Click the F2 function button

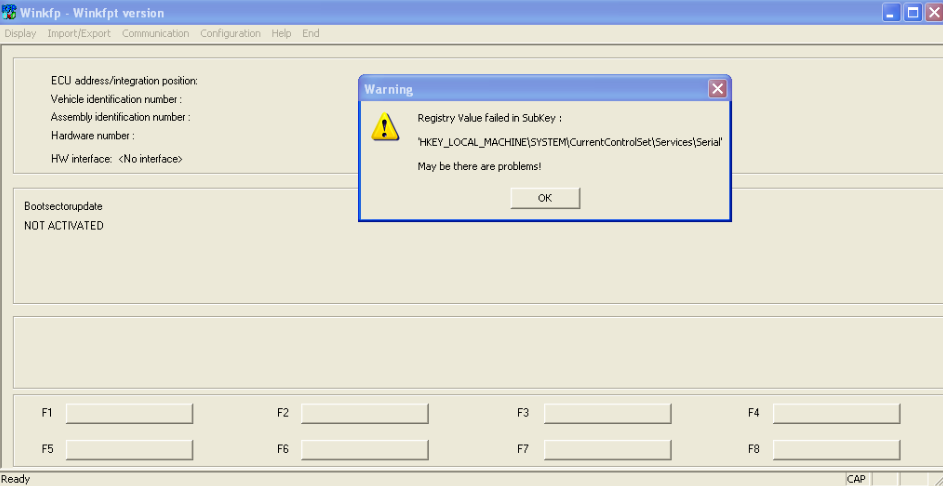click(x=364, y=413)
